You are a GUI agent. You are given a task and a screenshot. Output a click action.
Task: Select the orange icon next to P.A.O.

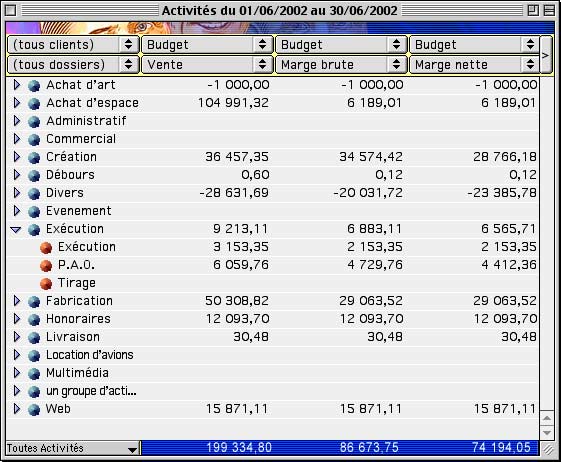coord(46,266)
